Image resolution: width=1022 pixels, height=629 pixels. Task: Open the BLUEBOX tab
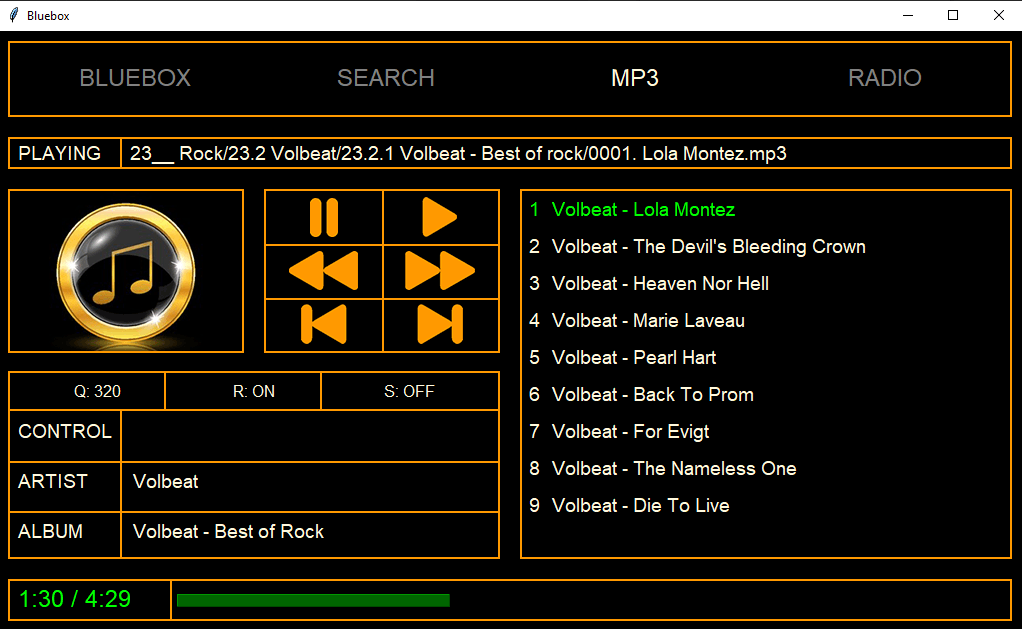tap(135, 78)
